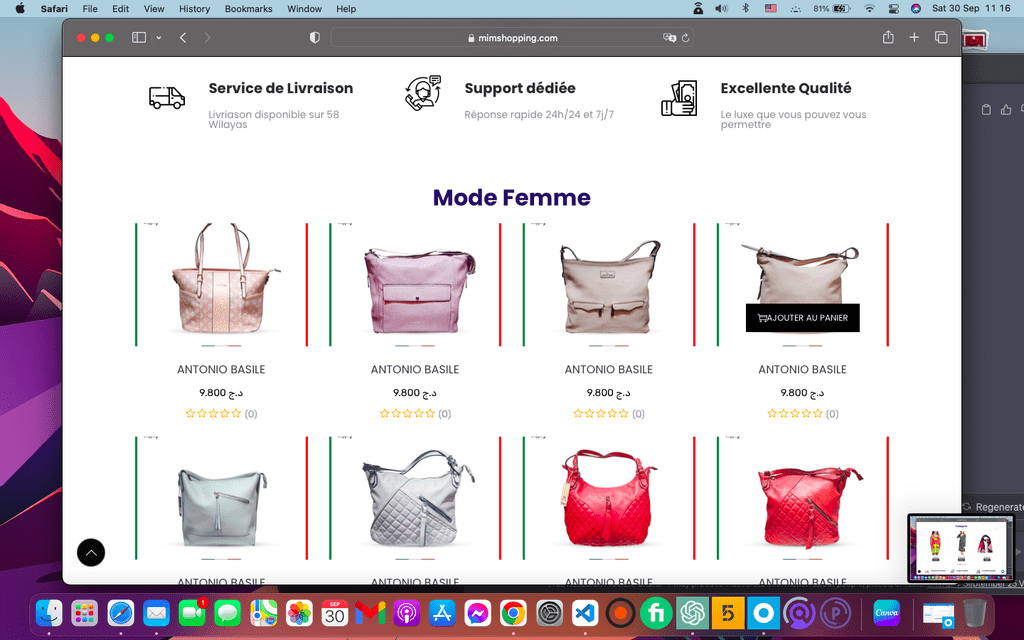Open the US flag input source menu
The image size is (1024, 640).
coord(771,8)
